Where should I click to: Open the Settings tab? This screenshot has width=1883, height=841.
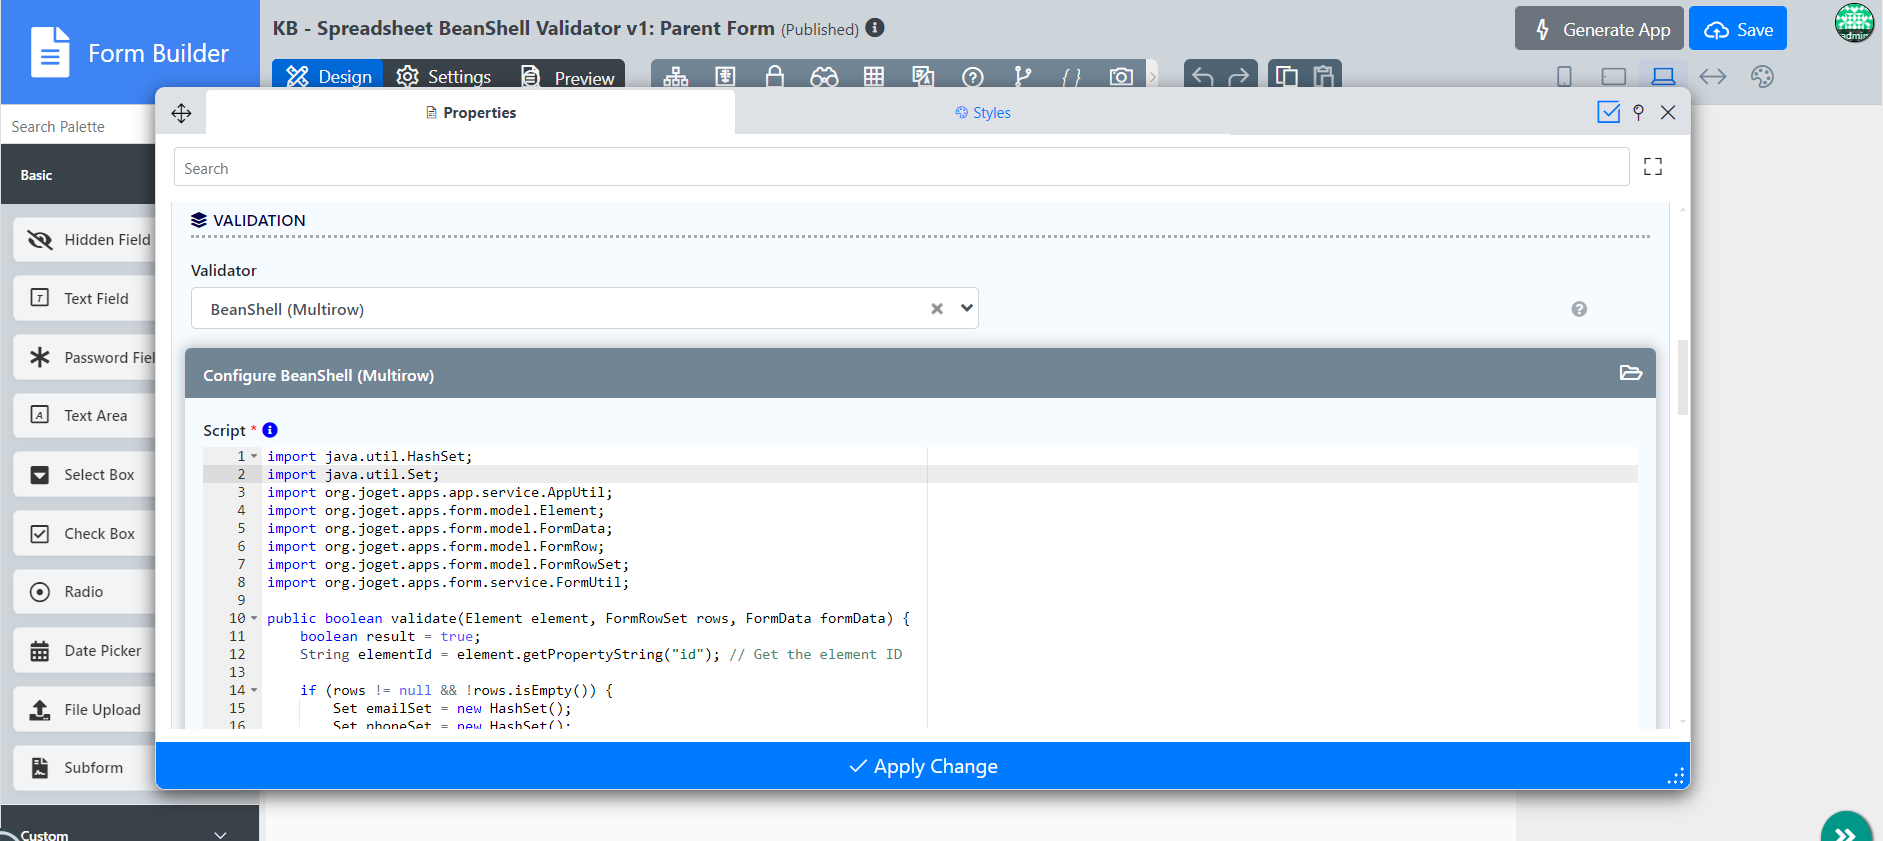[x=444, y=77]
